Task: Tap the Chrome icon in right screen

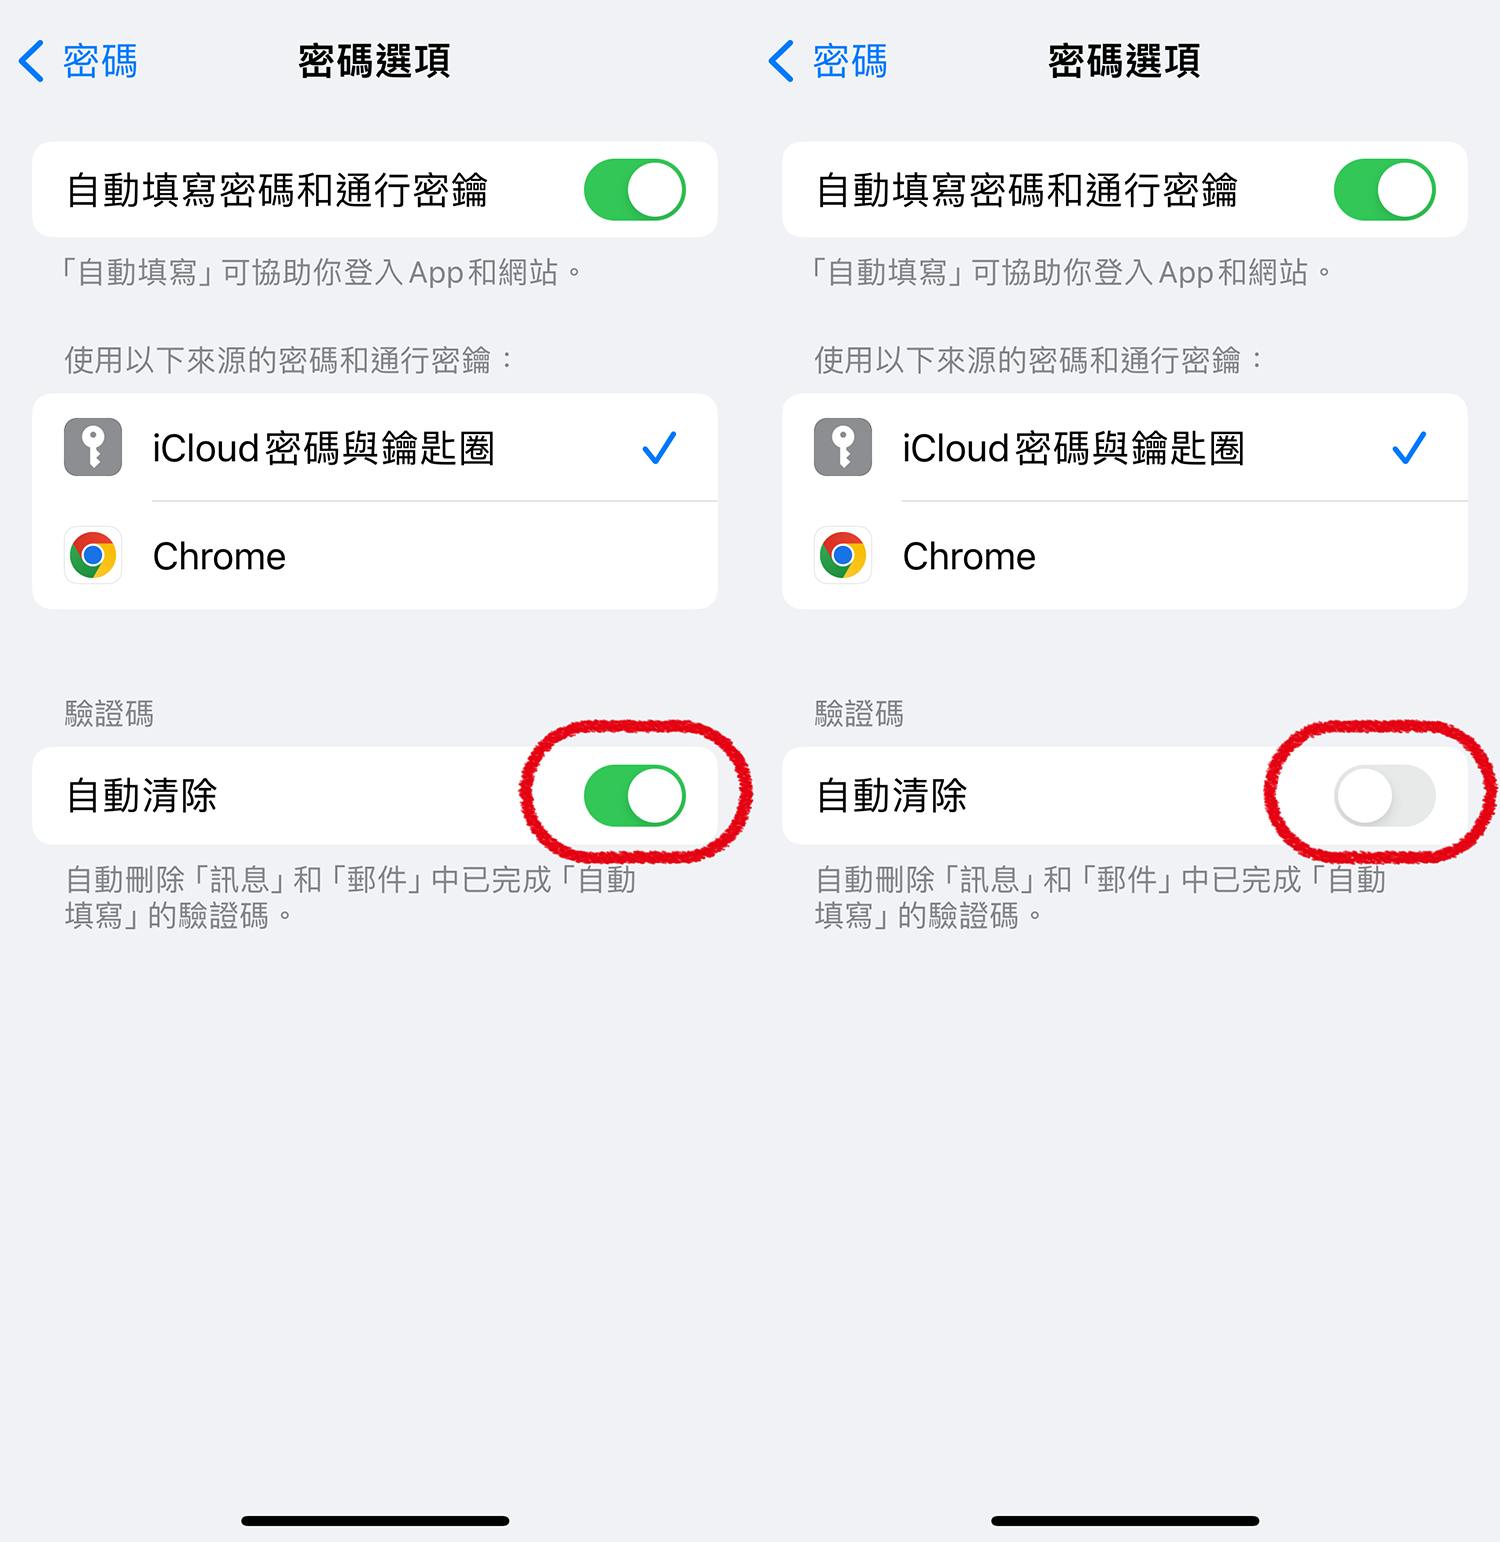Action: tap(843, 555)
